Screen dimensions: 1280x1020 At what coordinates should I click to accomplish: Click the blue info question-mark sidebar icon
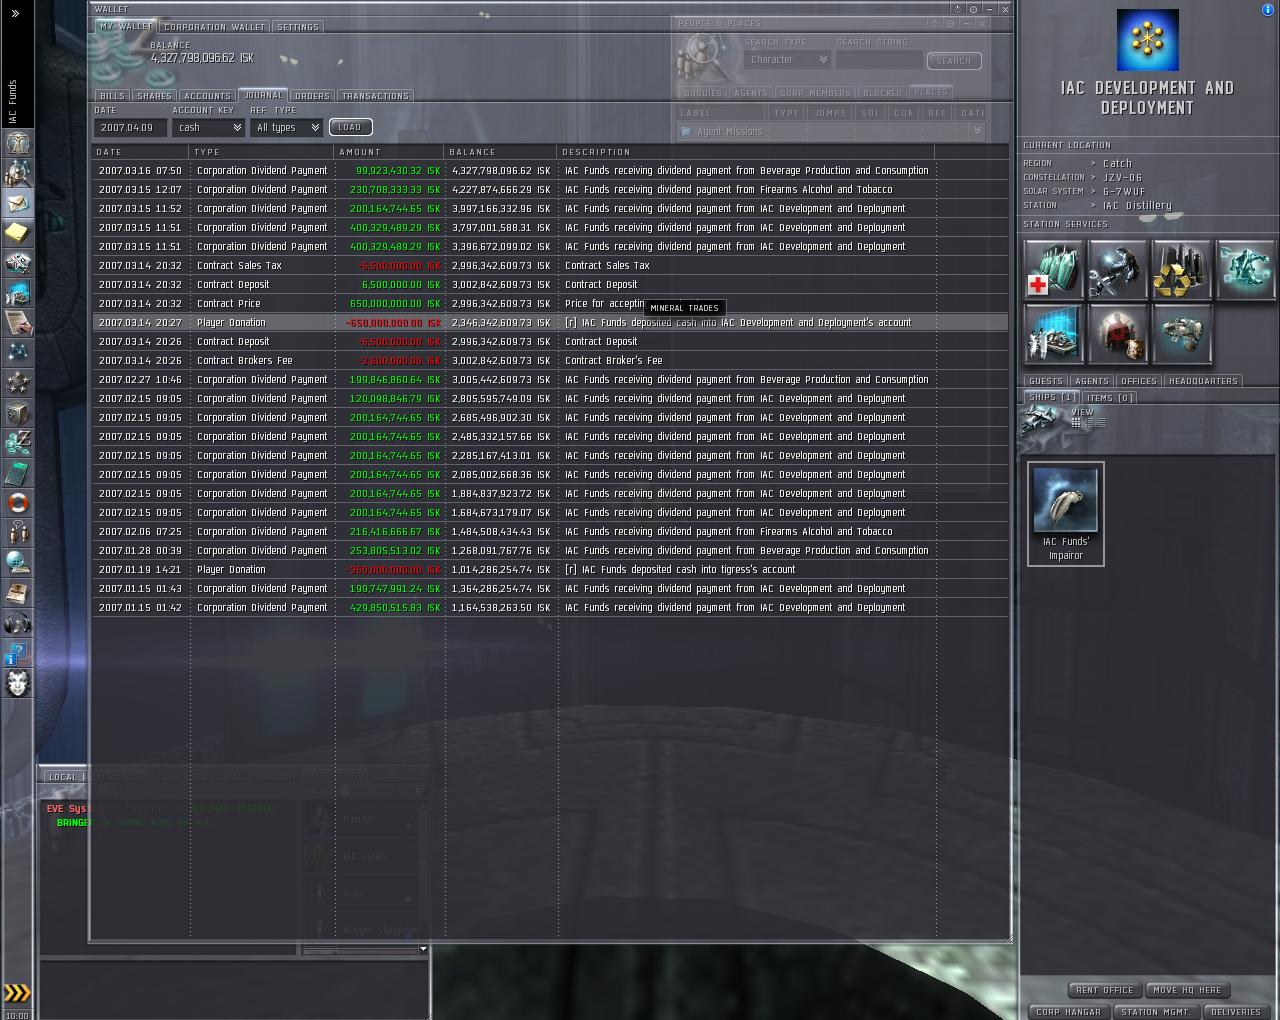[x=18, y=653]
